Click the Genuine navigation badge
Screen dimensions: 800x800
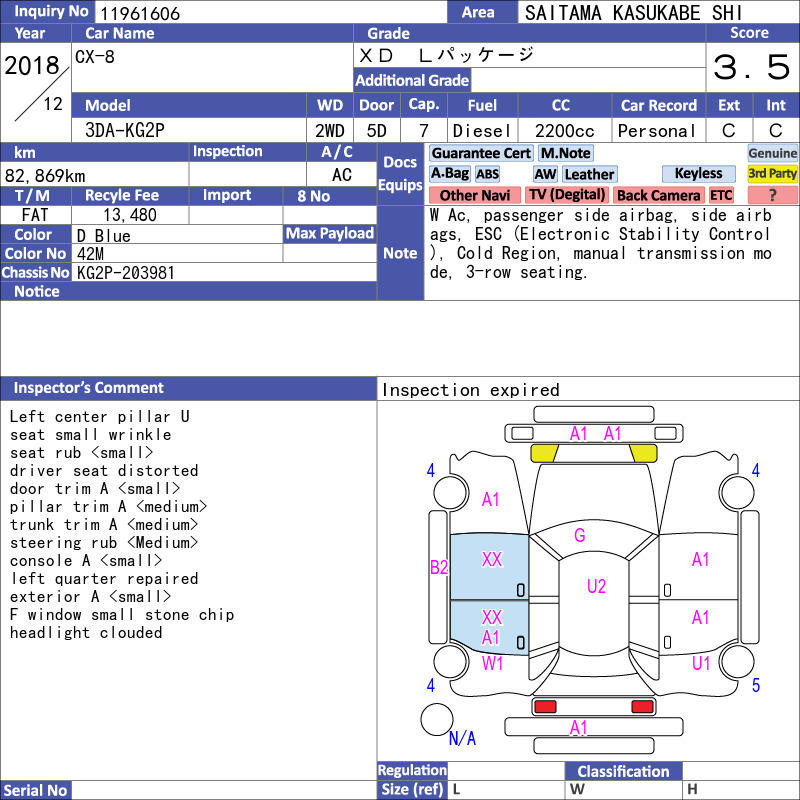coord(772,153)
